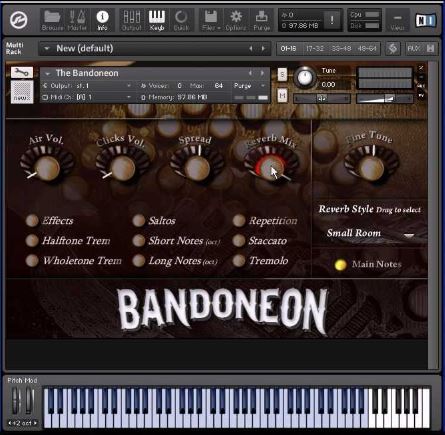Switch to rack page 01-16

[288, 49]
